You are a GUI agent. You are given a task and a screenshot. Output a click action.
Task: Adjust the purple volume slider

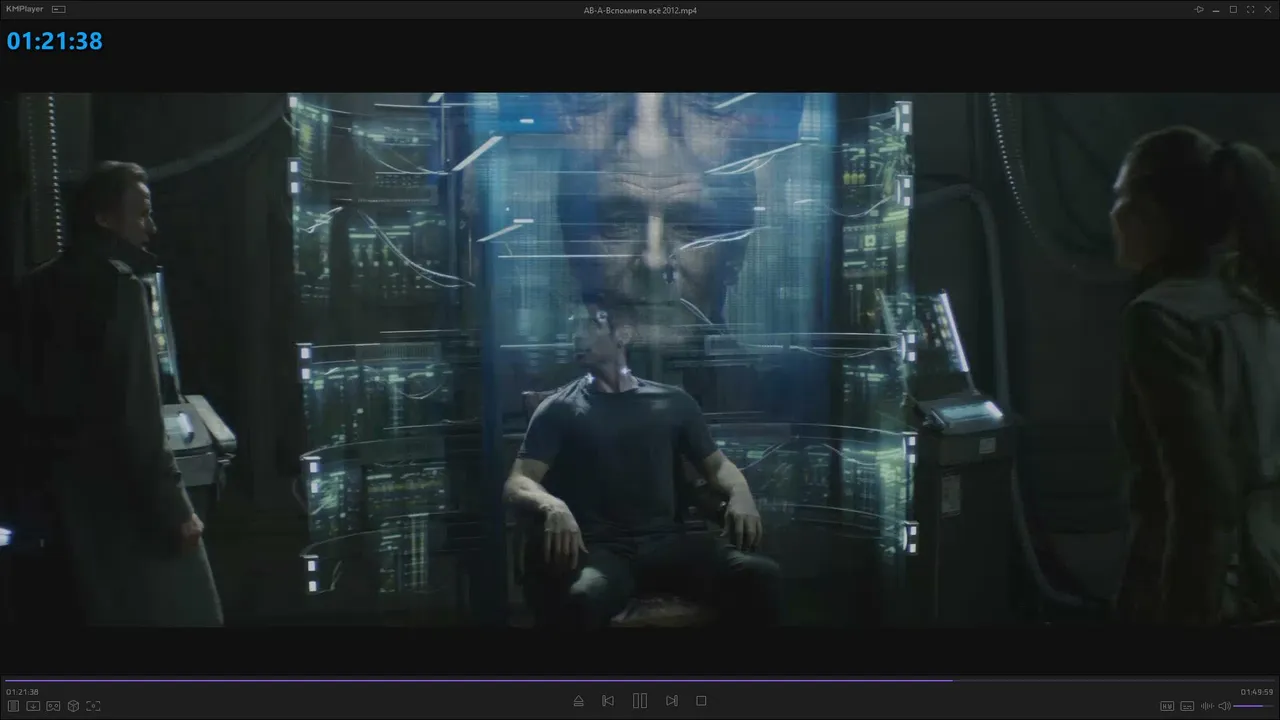click(x=1254, y=706)
